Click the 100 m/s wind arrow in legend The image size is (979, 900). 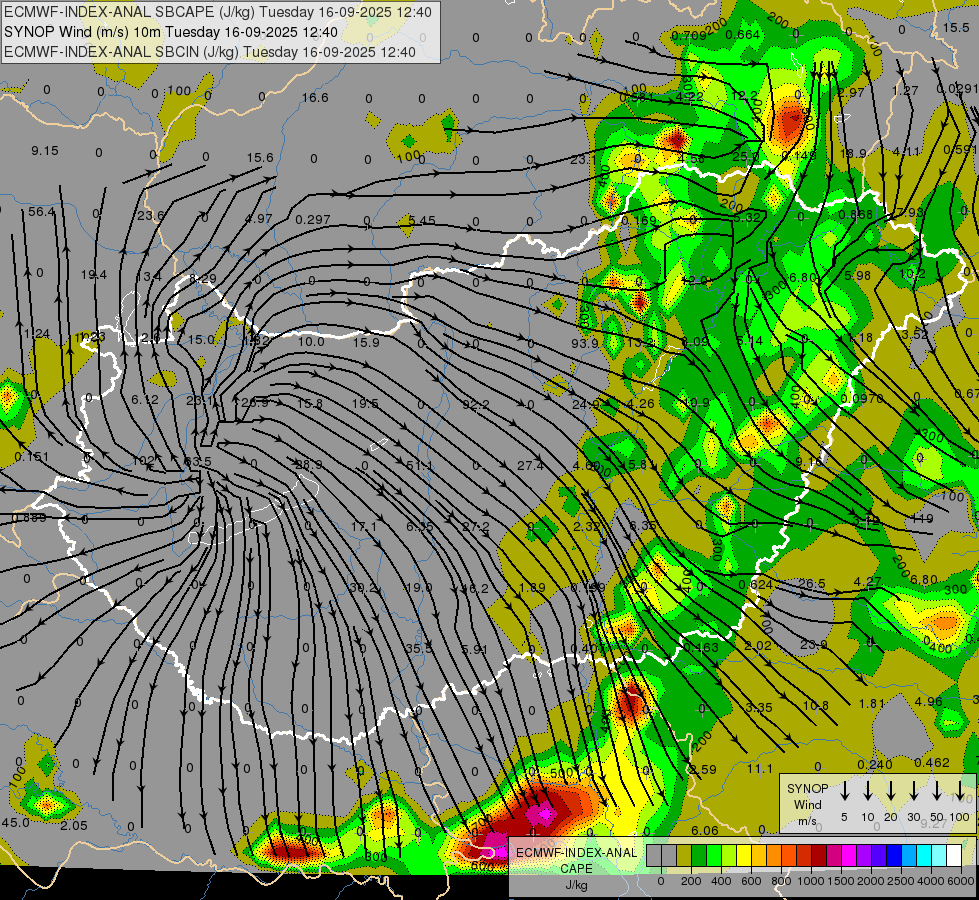click(960, 791)
